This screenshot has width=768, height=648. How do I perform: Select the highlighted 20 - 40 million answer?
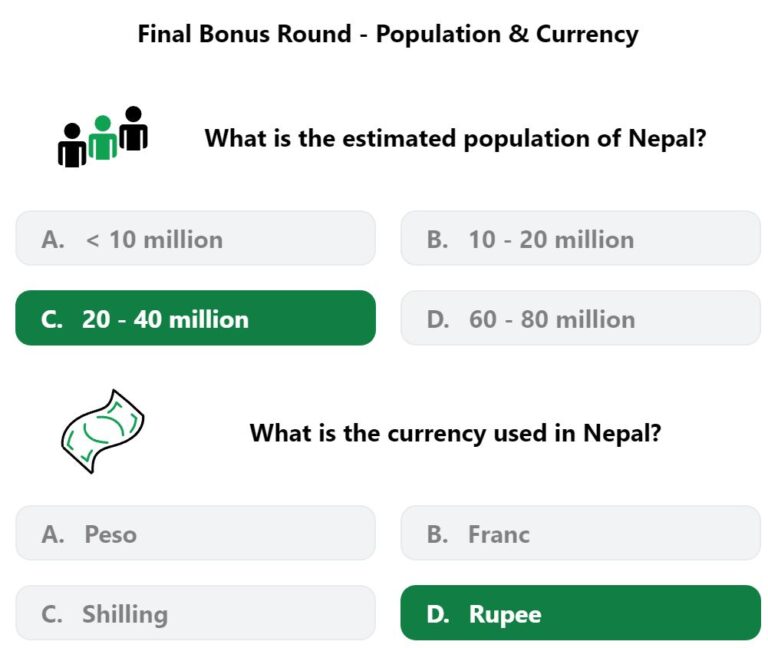[x=195, y=318]
